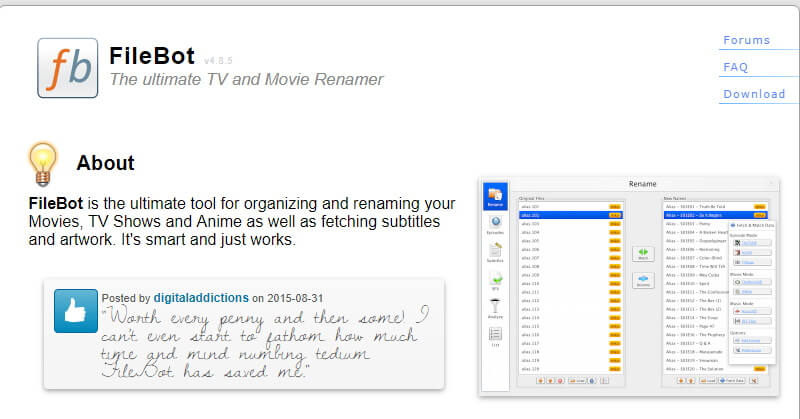
Task: Select the Rename panel icon in the sidebar
Action: [x=495, y=197]
